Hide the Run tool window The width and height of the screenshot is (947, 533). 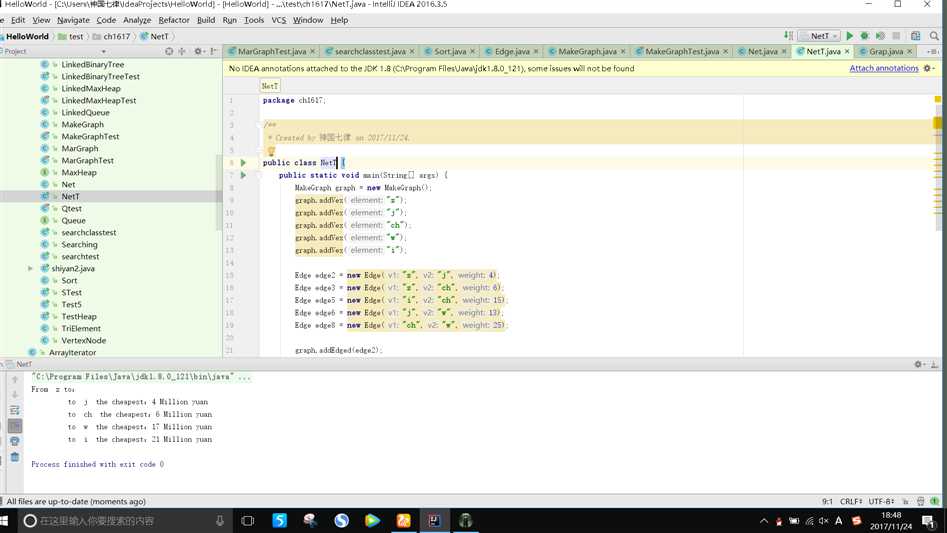(x=934, y=364)
